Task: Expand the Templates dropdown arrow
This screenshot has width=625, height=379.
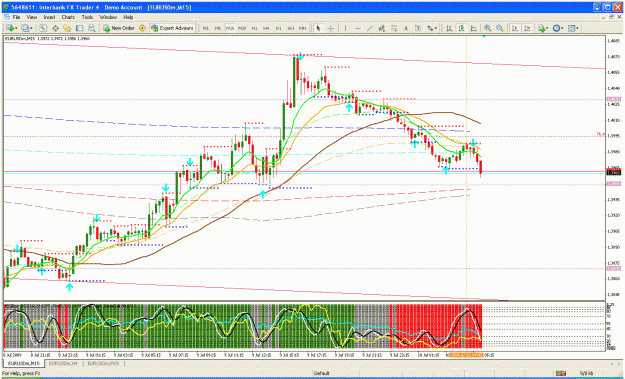Action: click(578, 29)
